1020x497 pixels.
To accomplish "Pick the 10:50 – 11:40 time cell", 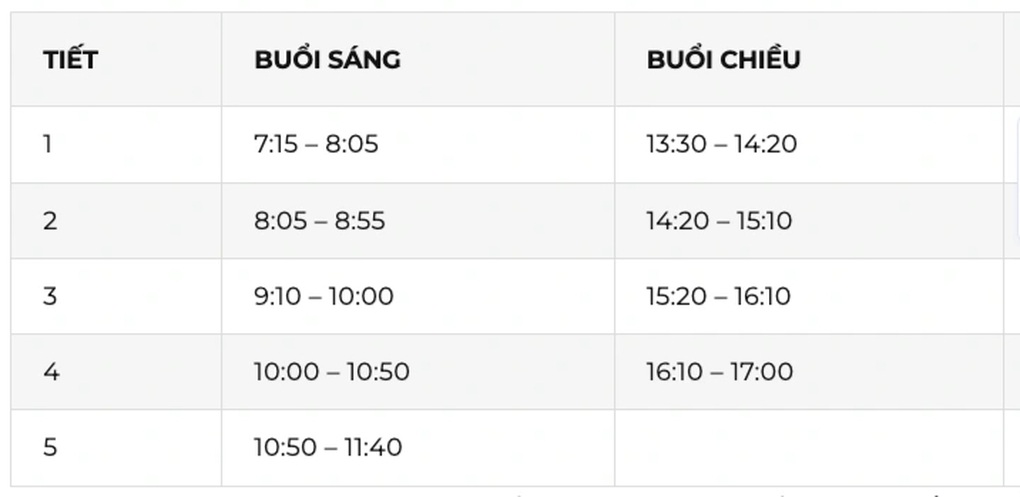I will 328,447.
